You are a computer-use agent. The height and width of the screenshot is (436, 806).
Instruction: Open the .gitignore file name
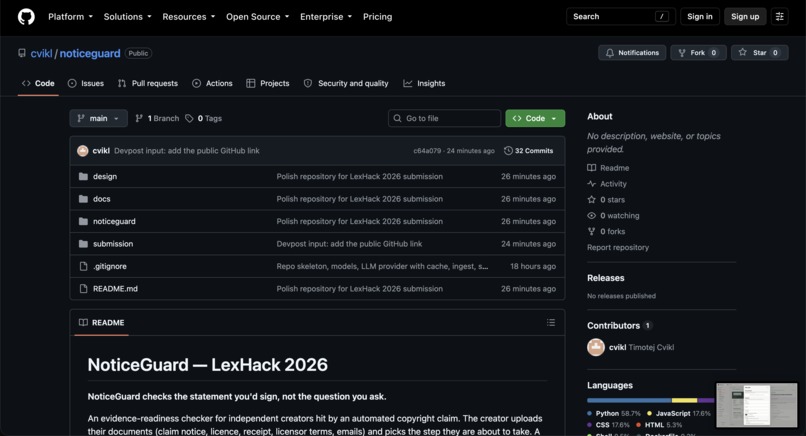tap(109, 266)
